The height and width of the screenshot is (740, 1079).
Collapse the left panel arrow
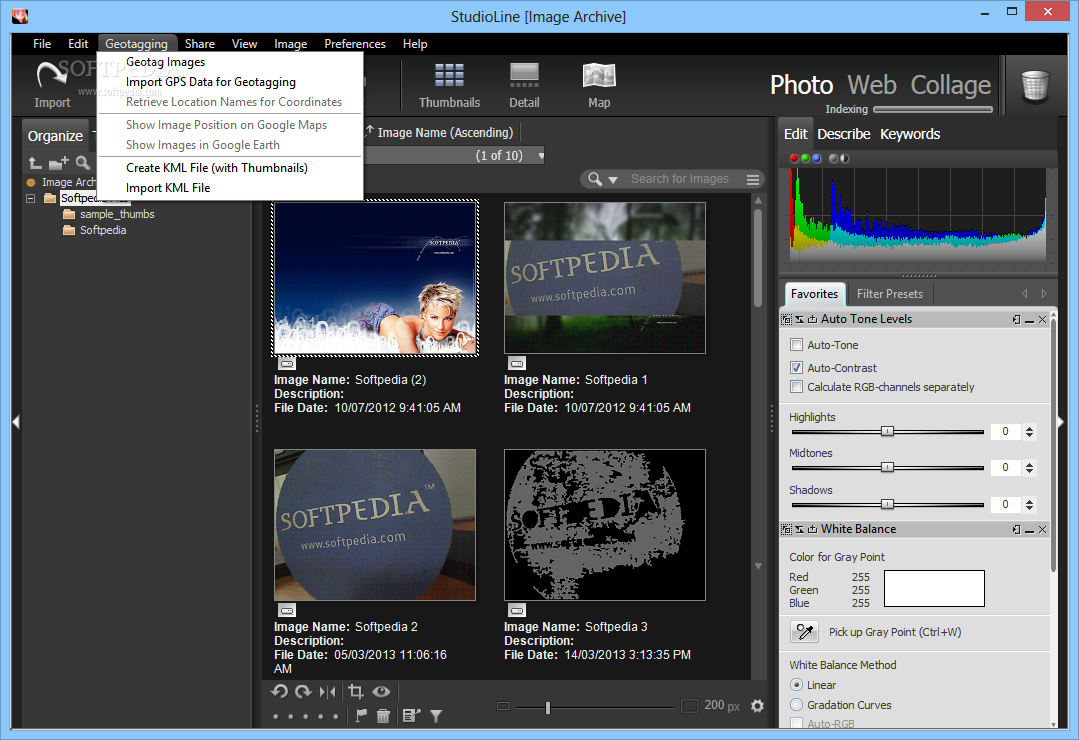click(x=16, y=422)
